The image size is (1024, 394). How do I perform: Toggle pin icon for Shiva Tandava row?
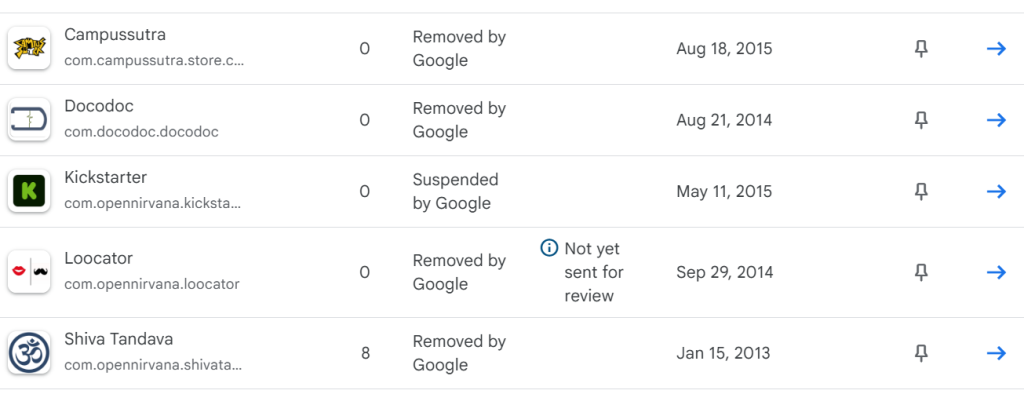[x=921, y=353]
